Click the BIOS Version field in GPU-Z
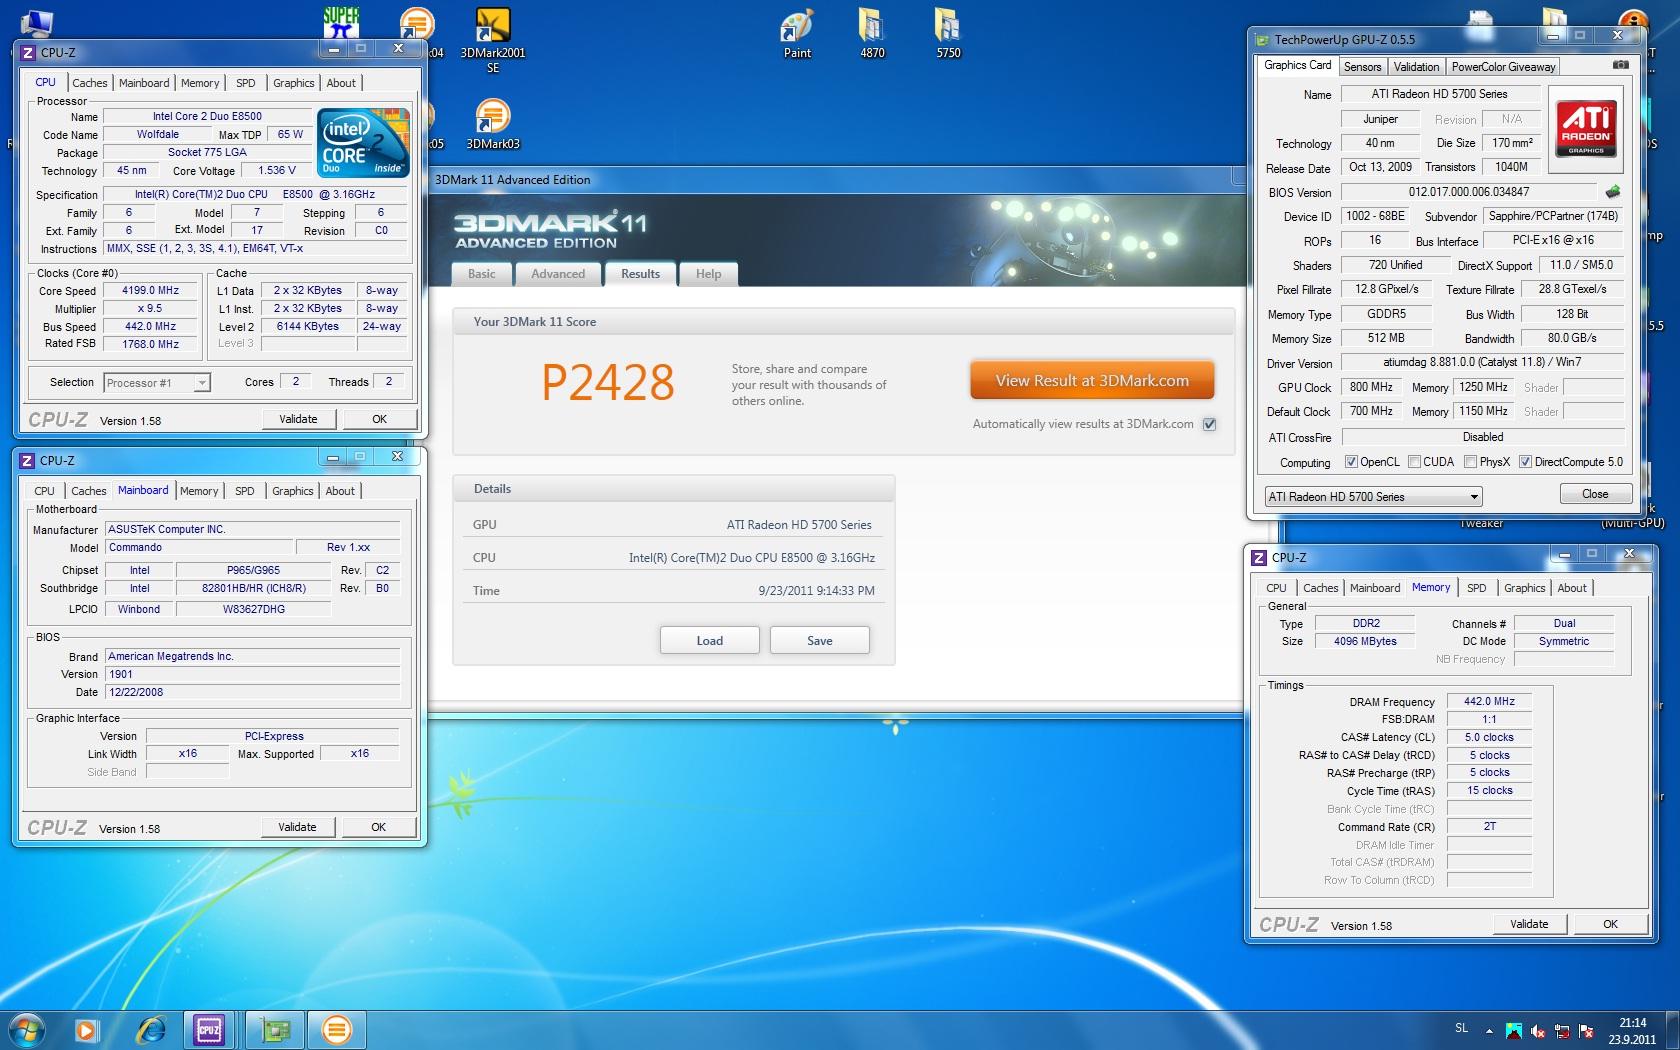Screen dimensions: 1680x1050 (1469, 192)
